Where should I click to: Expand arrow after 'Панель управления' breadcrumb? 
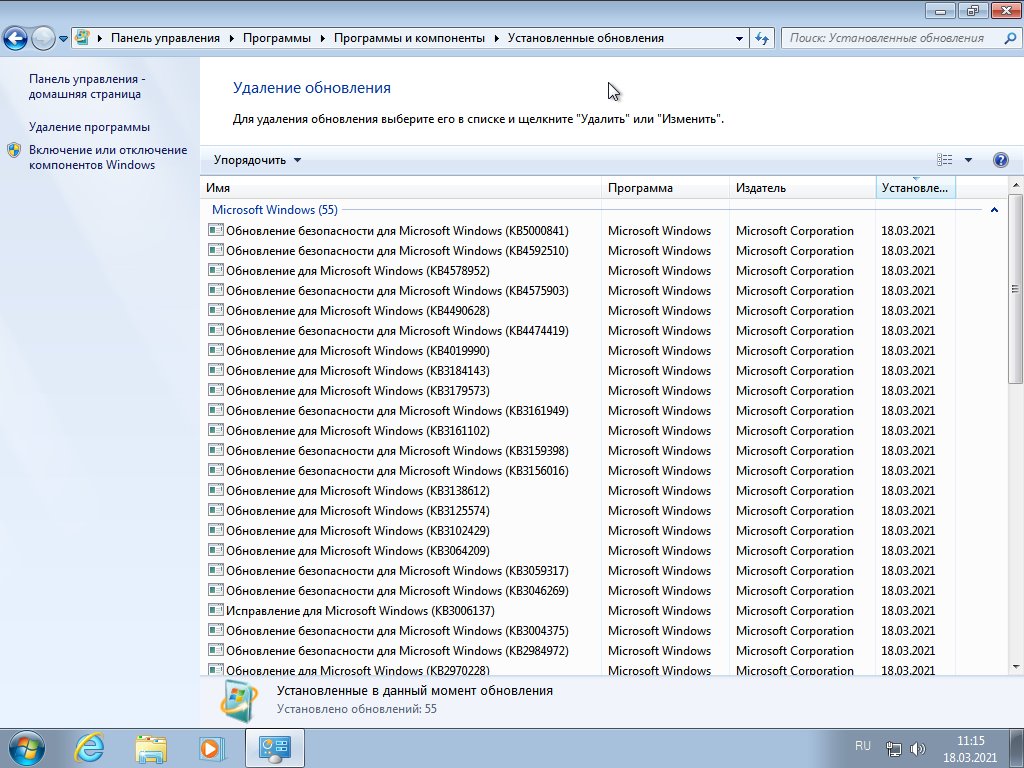pos(232,39)
